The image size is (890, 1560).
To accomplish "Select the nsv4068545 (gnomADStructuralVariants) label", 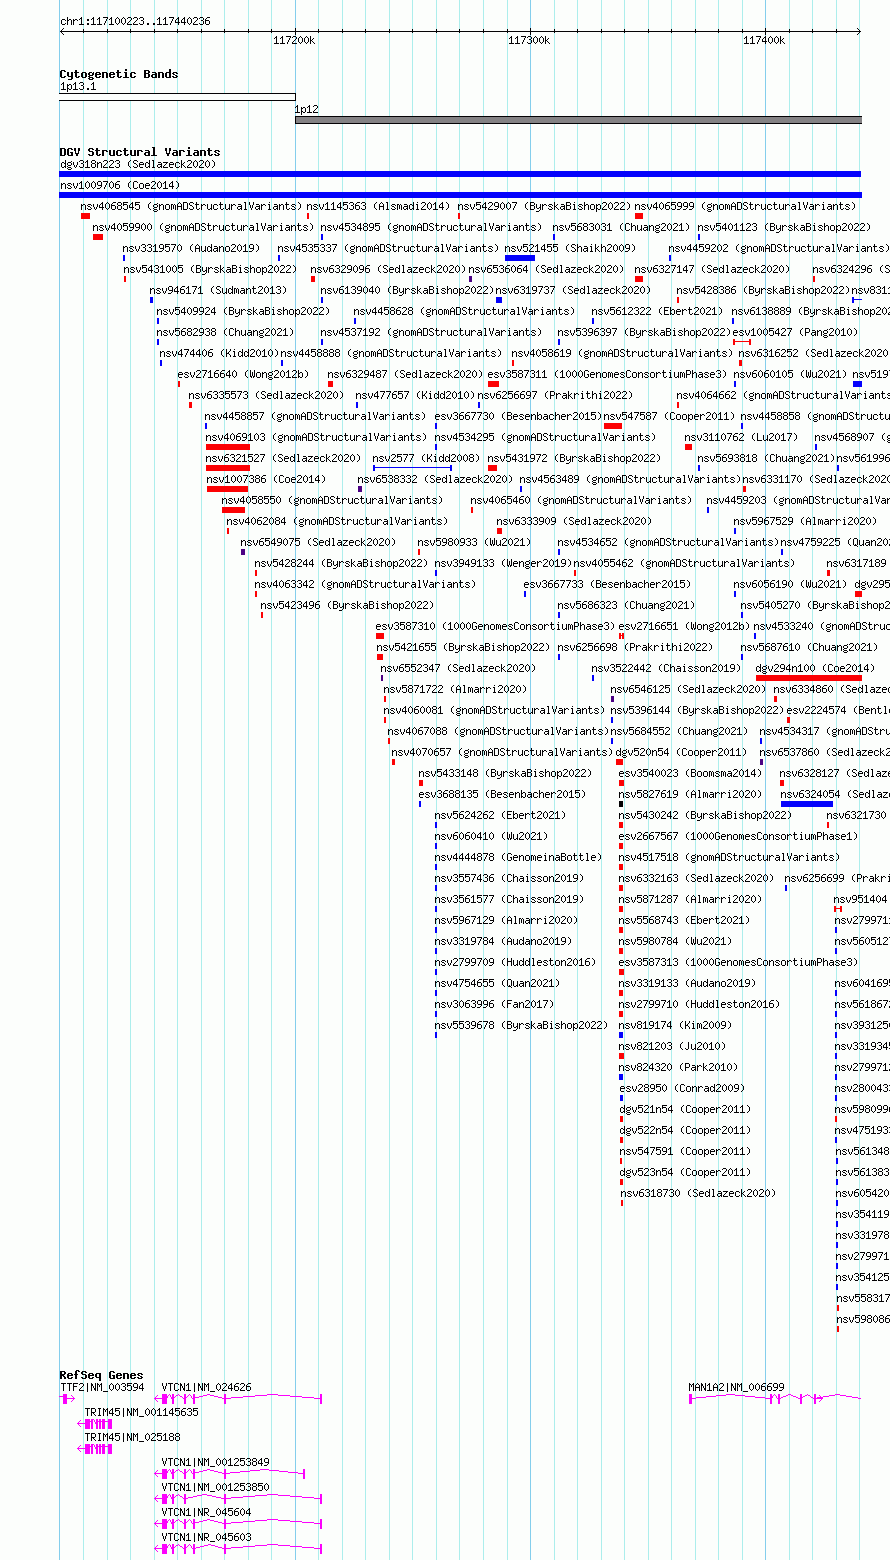I will [191, 206].
